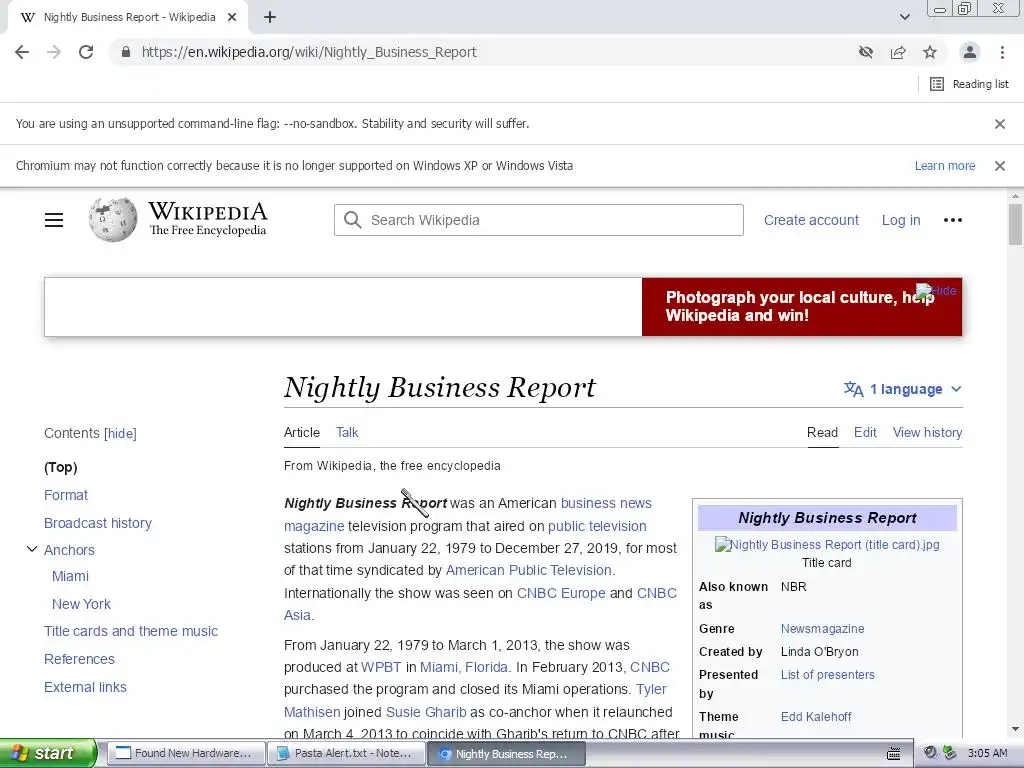This screenshot has height=768, width=1024.
Task: Hide the photo contest banner
Action: [x=936, y=291]
